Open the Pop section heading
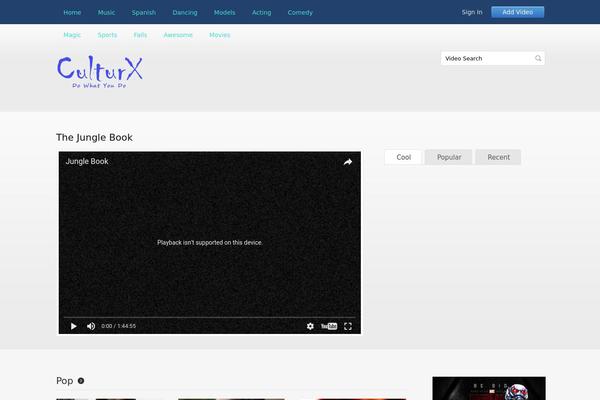Screen dimensions: 600x400 click(65, 381)
